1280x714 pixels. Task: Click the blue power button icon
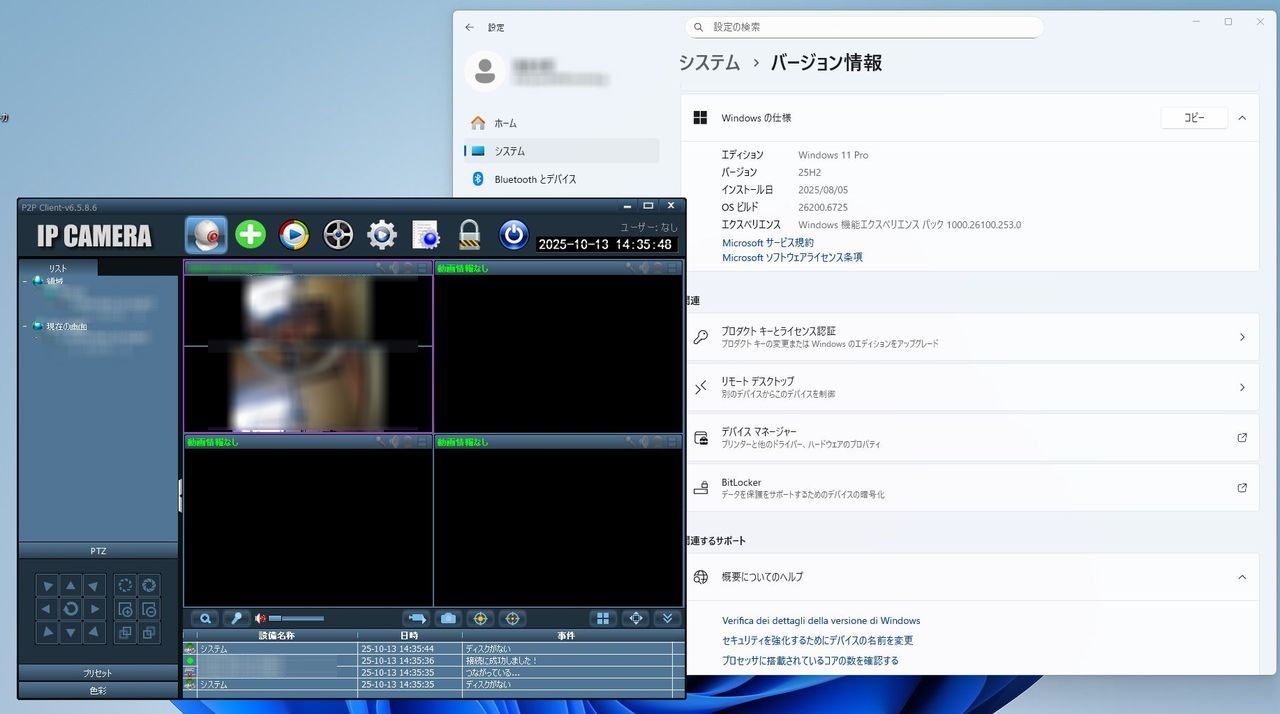[x=513, y=235]
